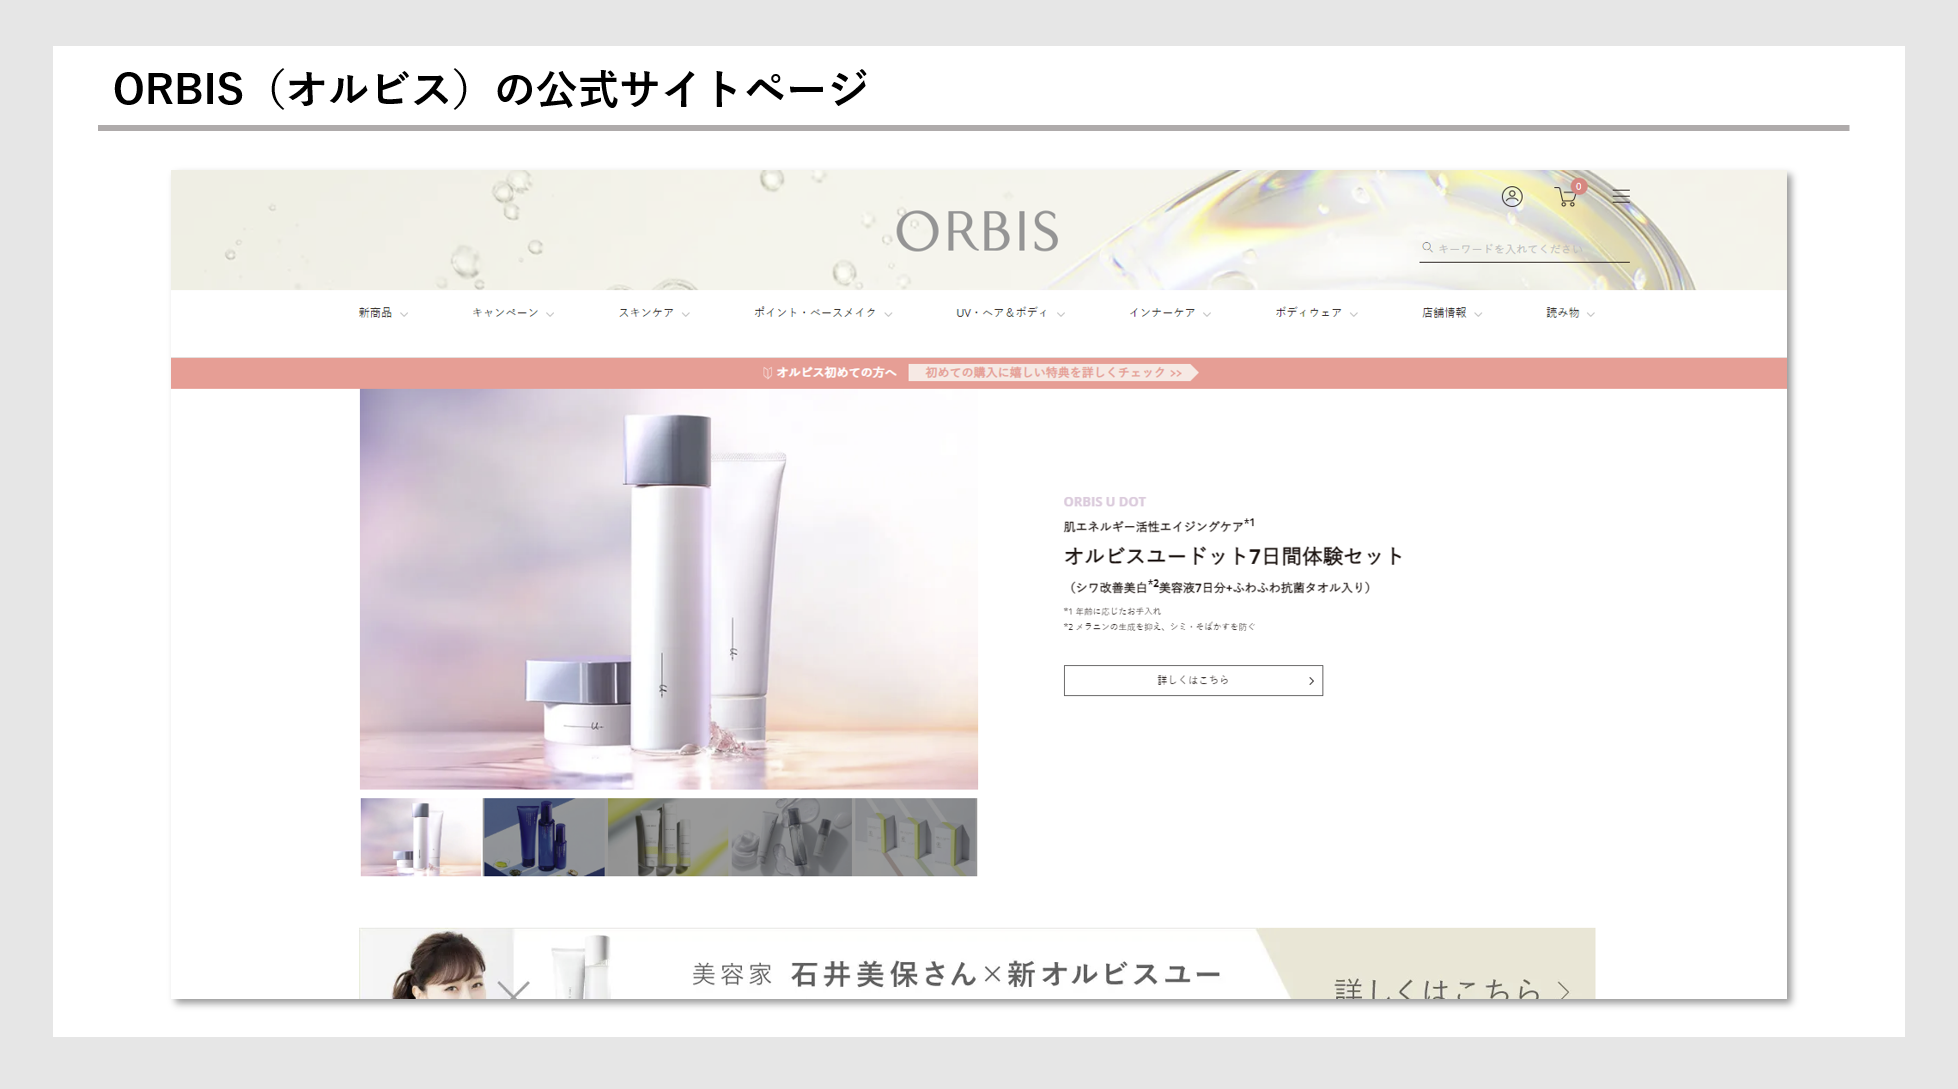
Task: Click the 初めての購入に嬉しい特典 banner link
Action: point(1053,373)
